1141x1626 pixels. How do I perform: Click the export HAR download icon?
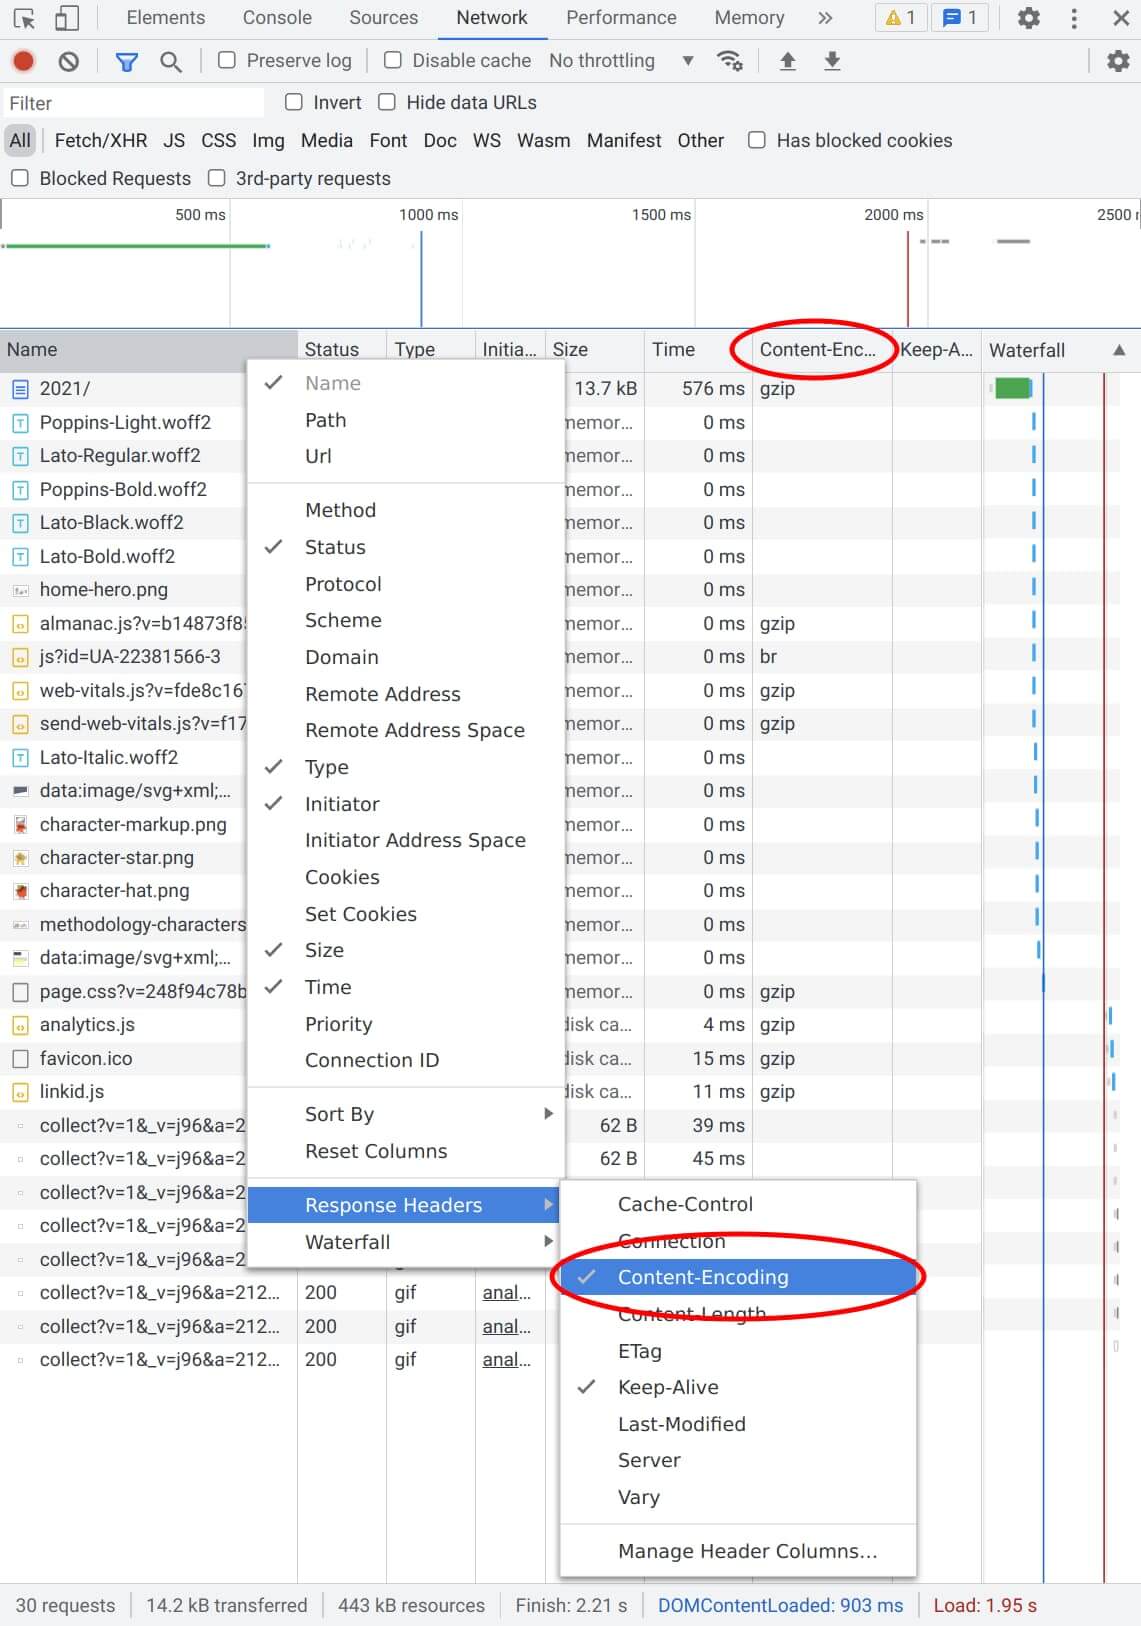click(832, 61)
